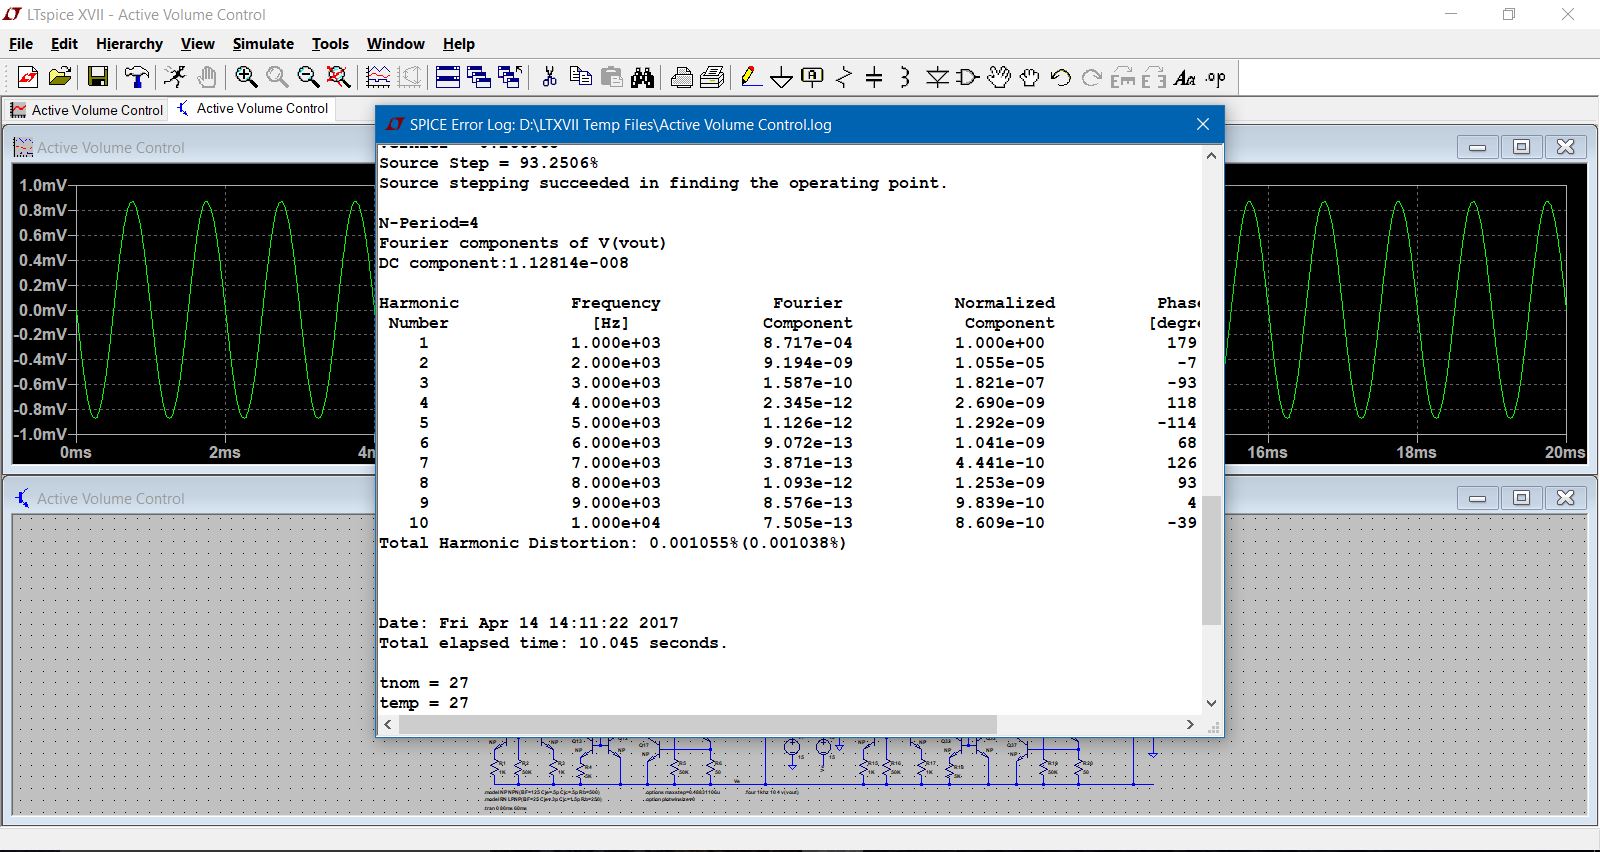Close the schematic sub-window
This screenshot has height=852, width=1600.
[1565, 498]
